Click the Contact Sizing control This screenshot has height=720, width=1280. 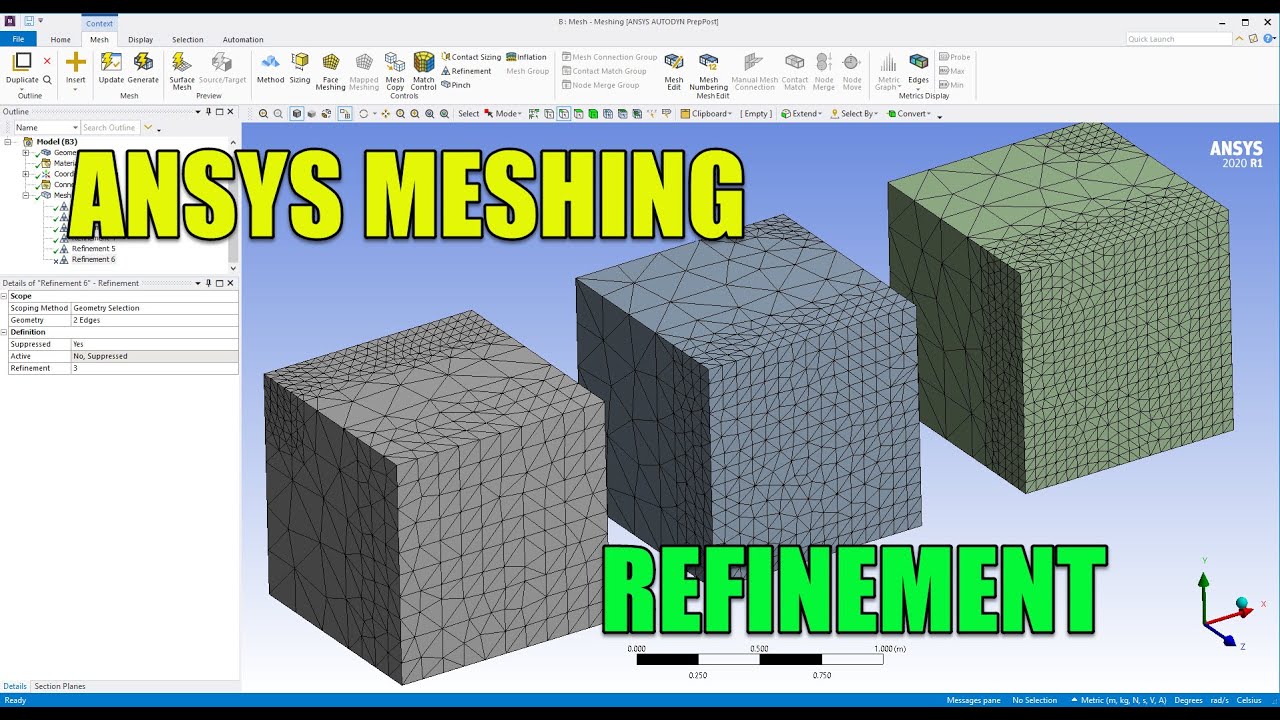(471, 57)
